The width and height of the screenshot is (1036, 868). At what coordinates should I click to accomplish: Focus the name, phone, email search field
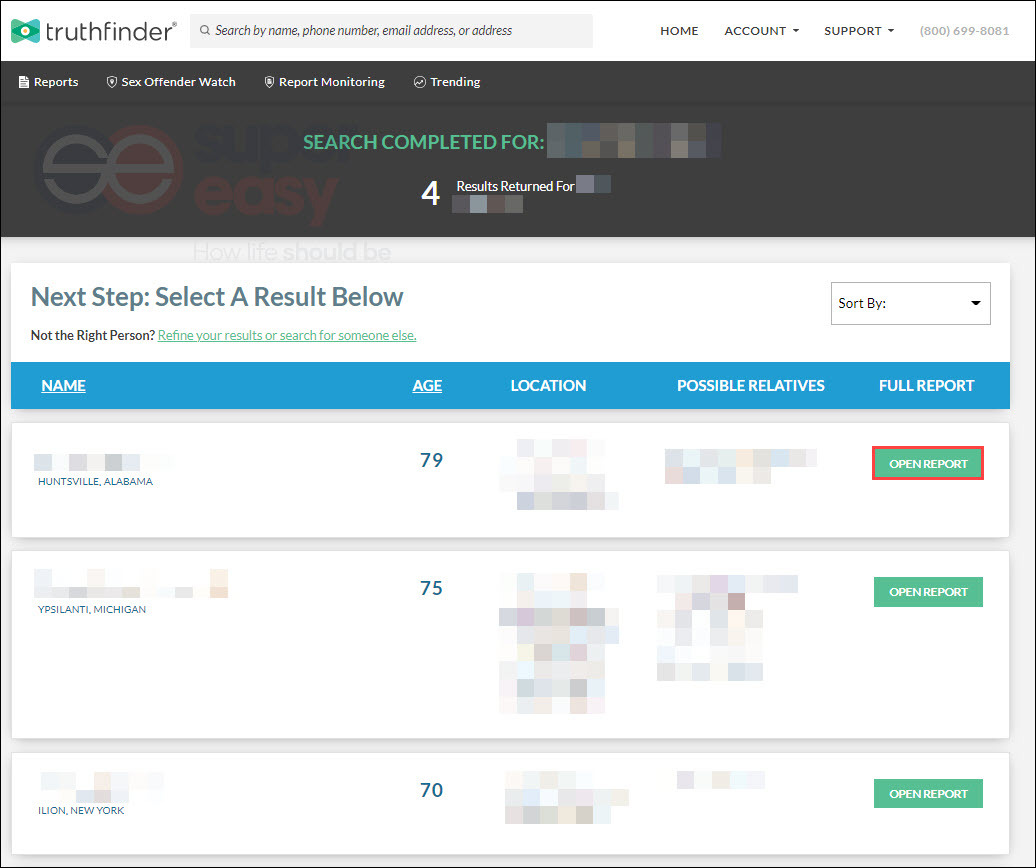coord(391,31)
